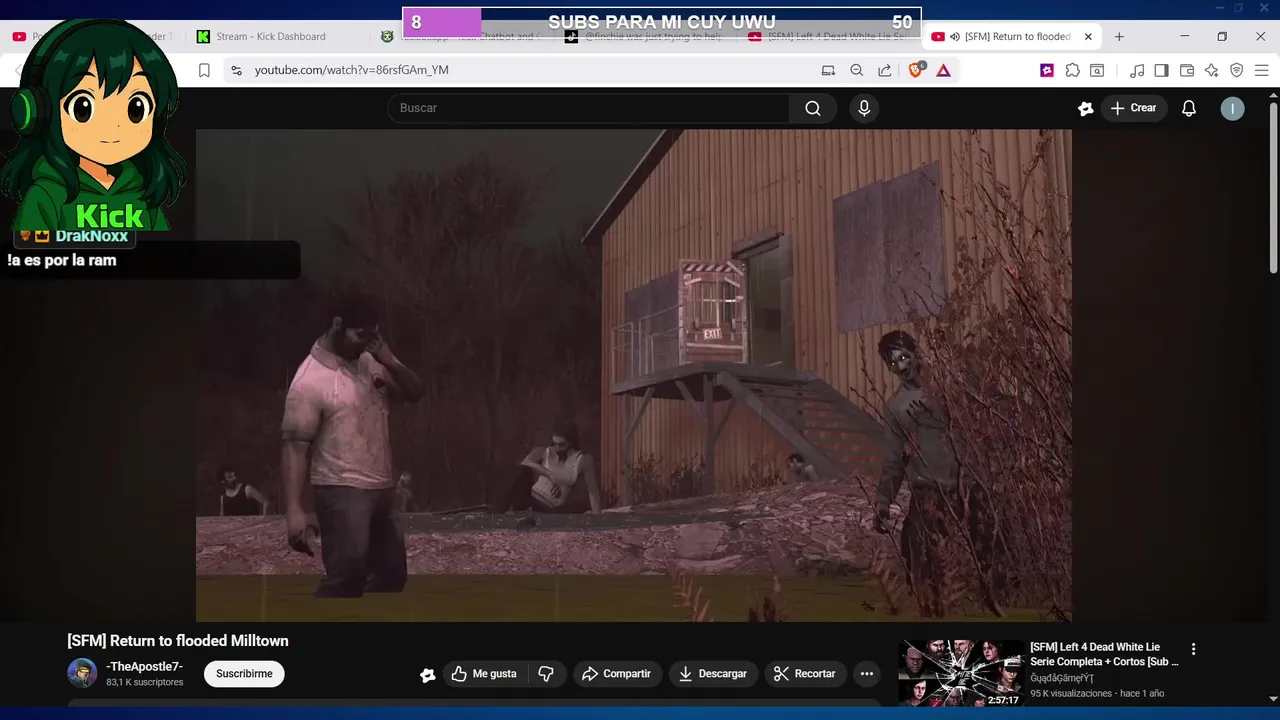Open the recommended video three-dot options
1280x720 pixels.
point(1193,649)
